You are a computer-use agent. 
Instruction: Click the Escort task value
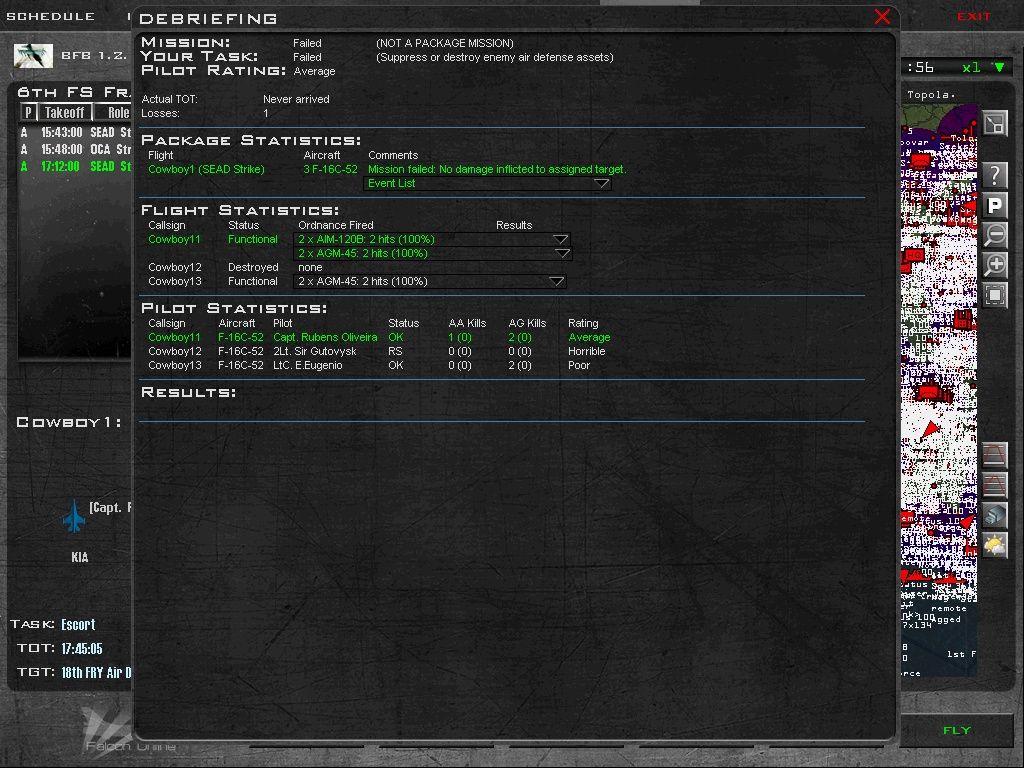(78, 624)
